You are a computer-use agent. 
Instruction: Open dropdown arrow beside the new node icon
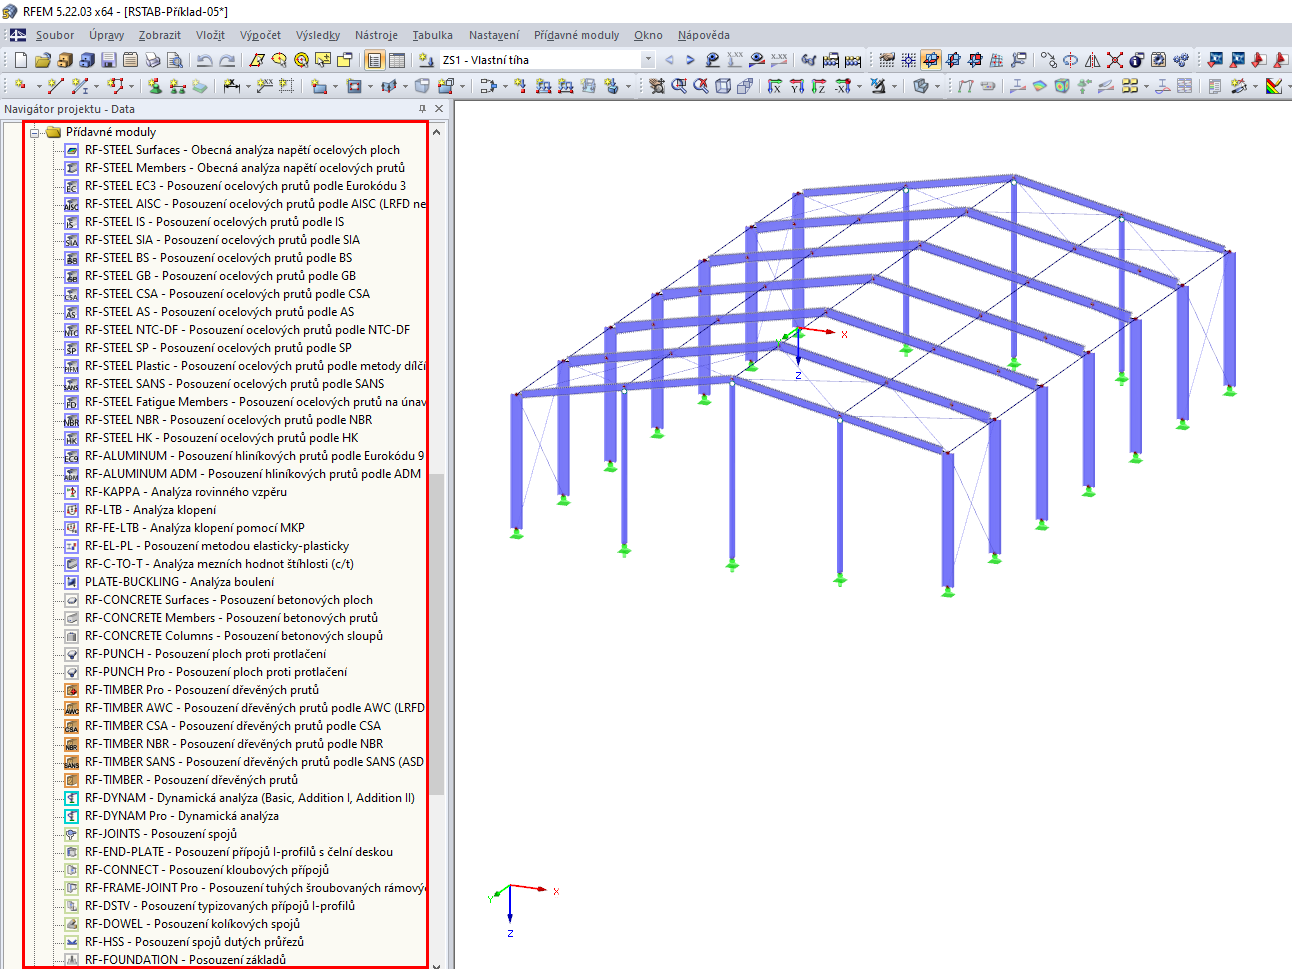[38, 86]
